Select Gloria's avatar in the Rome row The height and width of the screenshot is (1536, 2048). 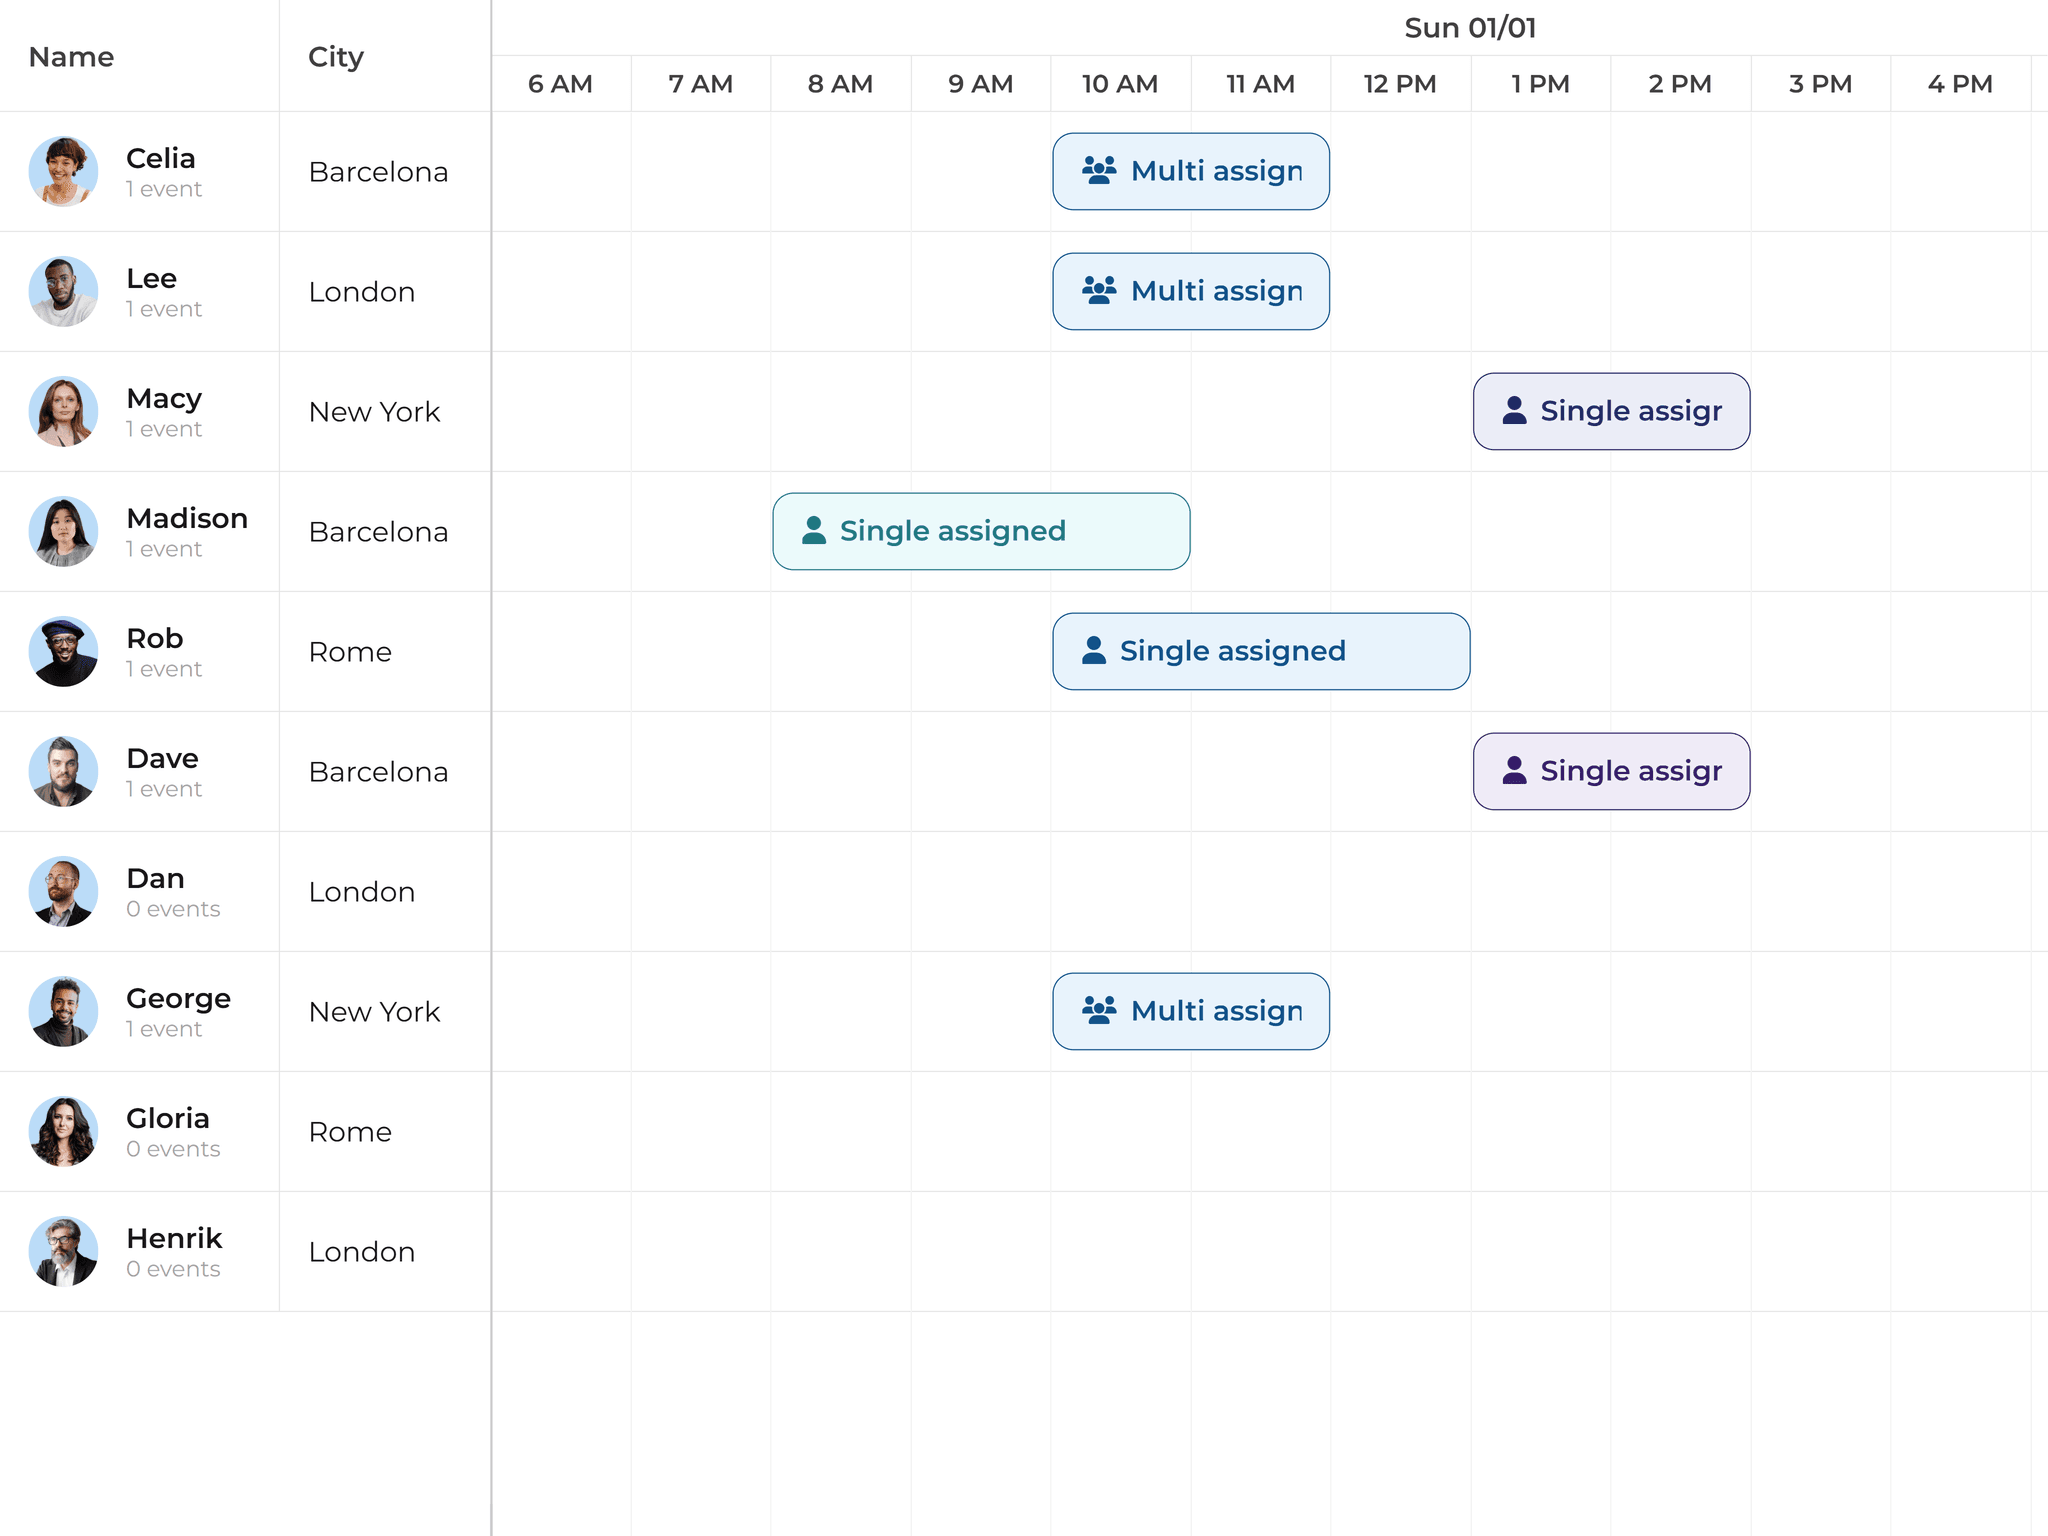(x=63, y=1131)
